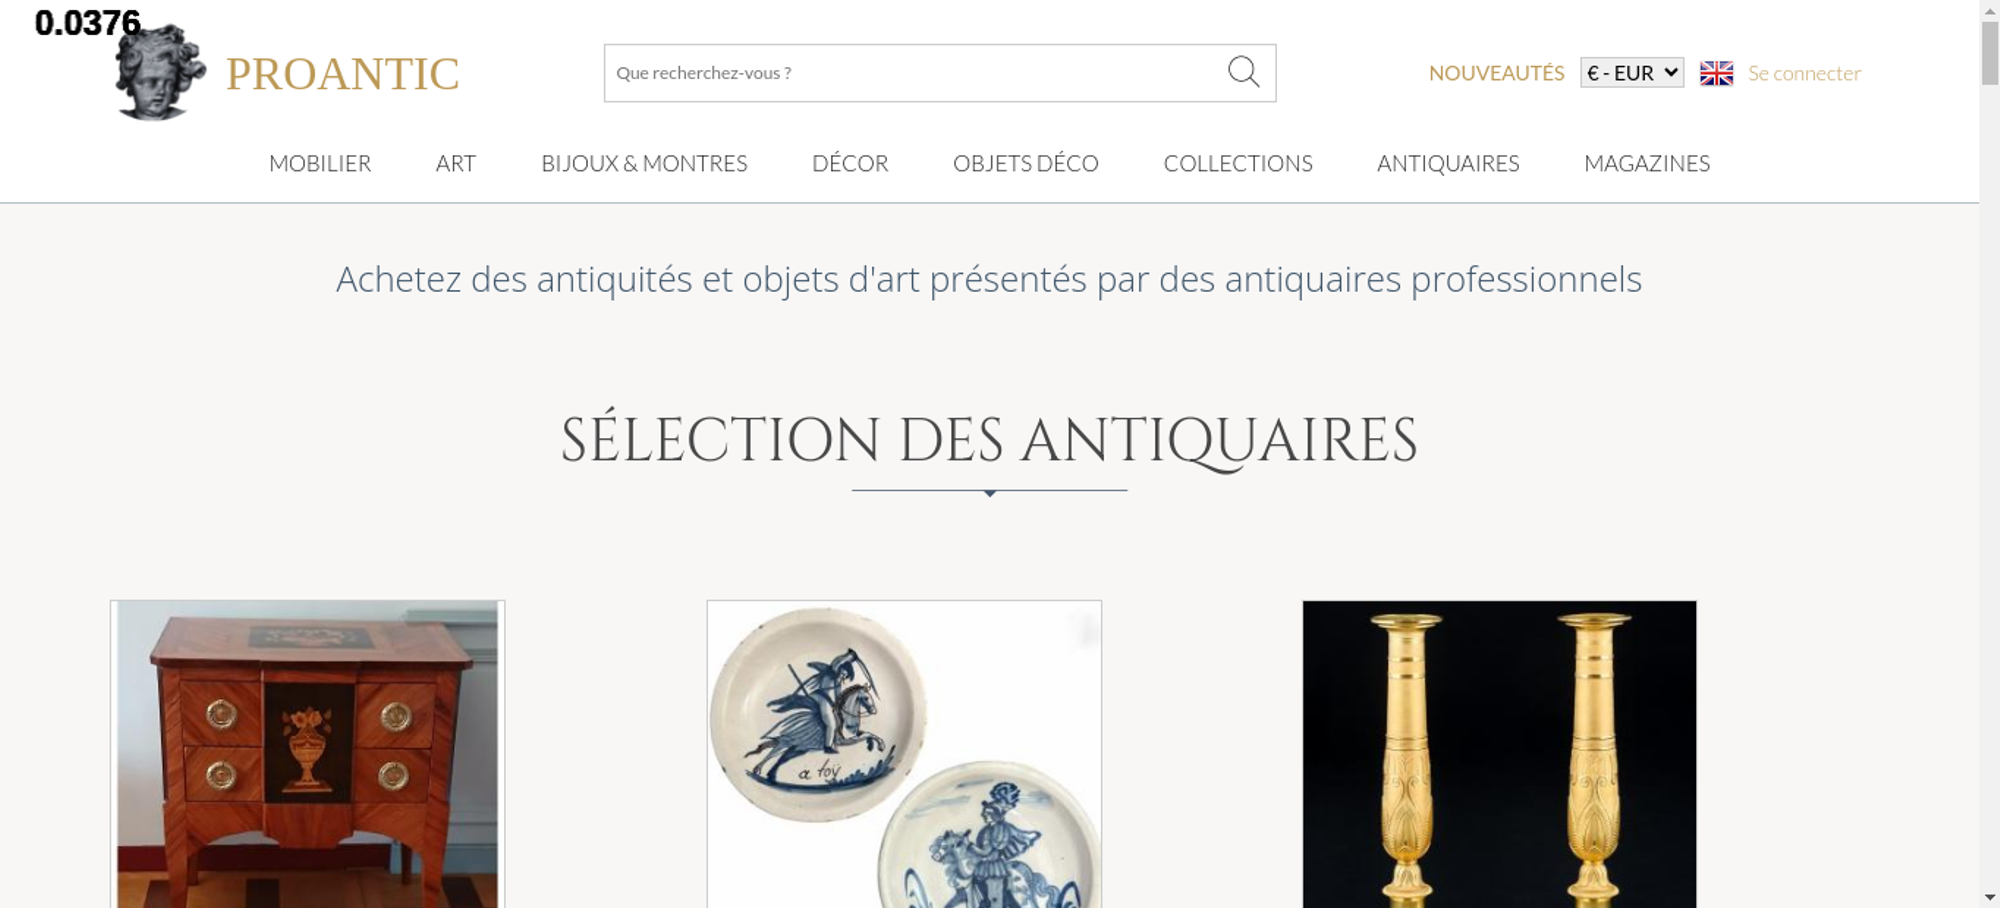Open the MAGAZINES menu
This screenshot has width=2000, height=908.
(x=1647, y=163)
